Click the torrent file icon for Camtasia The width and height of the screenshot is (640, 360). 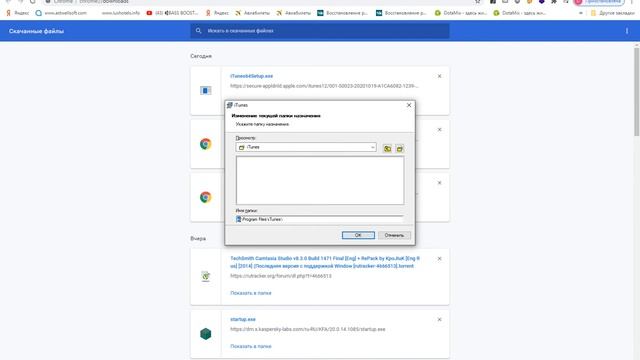point(205,276)
